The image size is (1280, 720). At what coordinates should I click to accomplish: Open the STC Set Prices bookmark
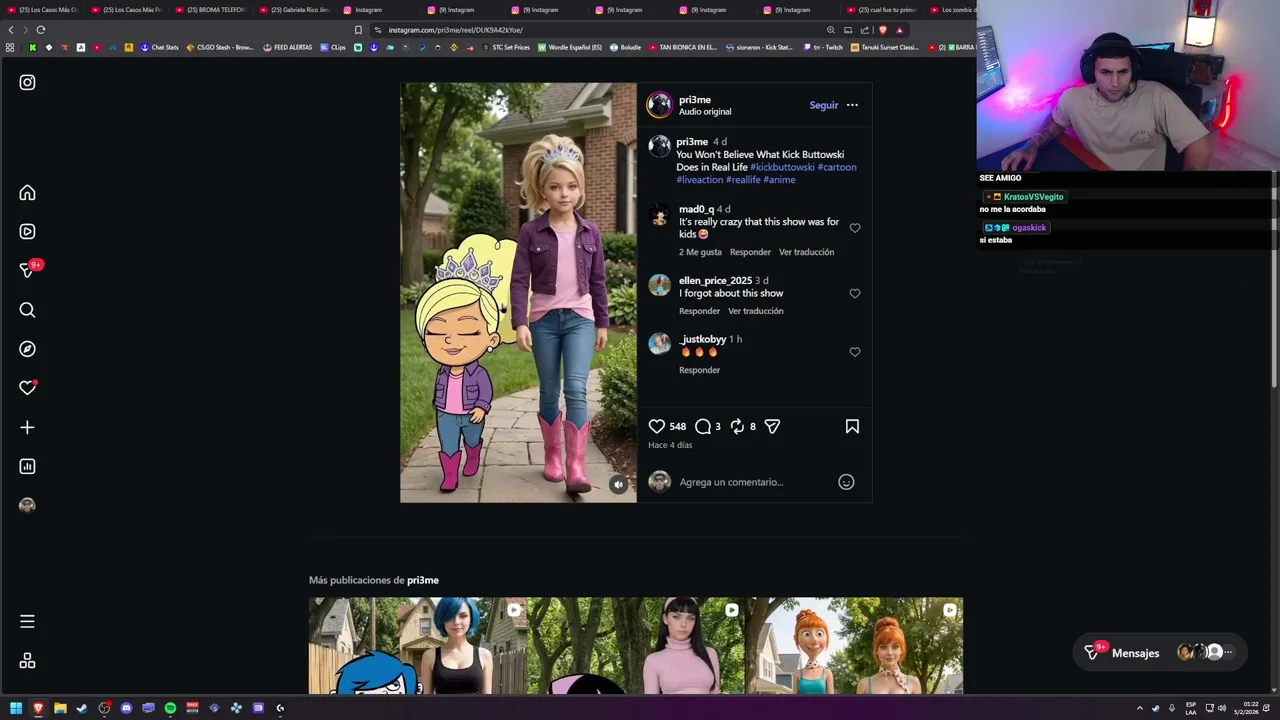coord(506,47)
